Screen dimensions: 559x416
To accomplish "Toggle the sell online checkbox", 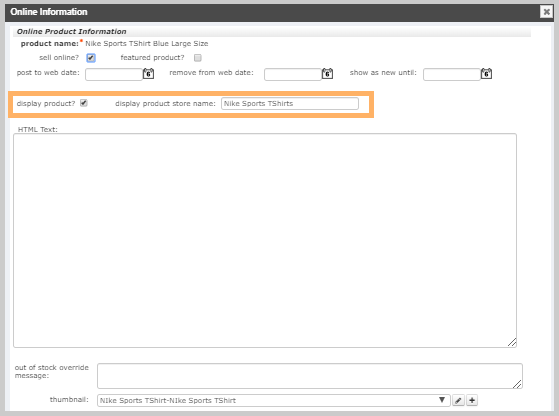I will (91, 58).
